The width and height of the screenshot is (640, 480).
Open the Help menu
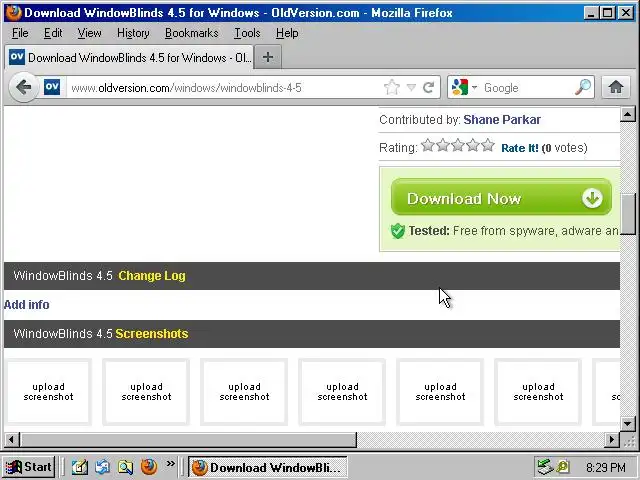[287, 33]
